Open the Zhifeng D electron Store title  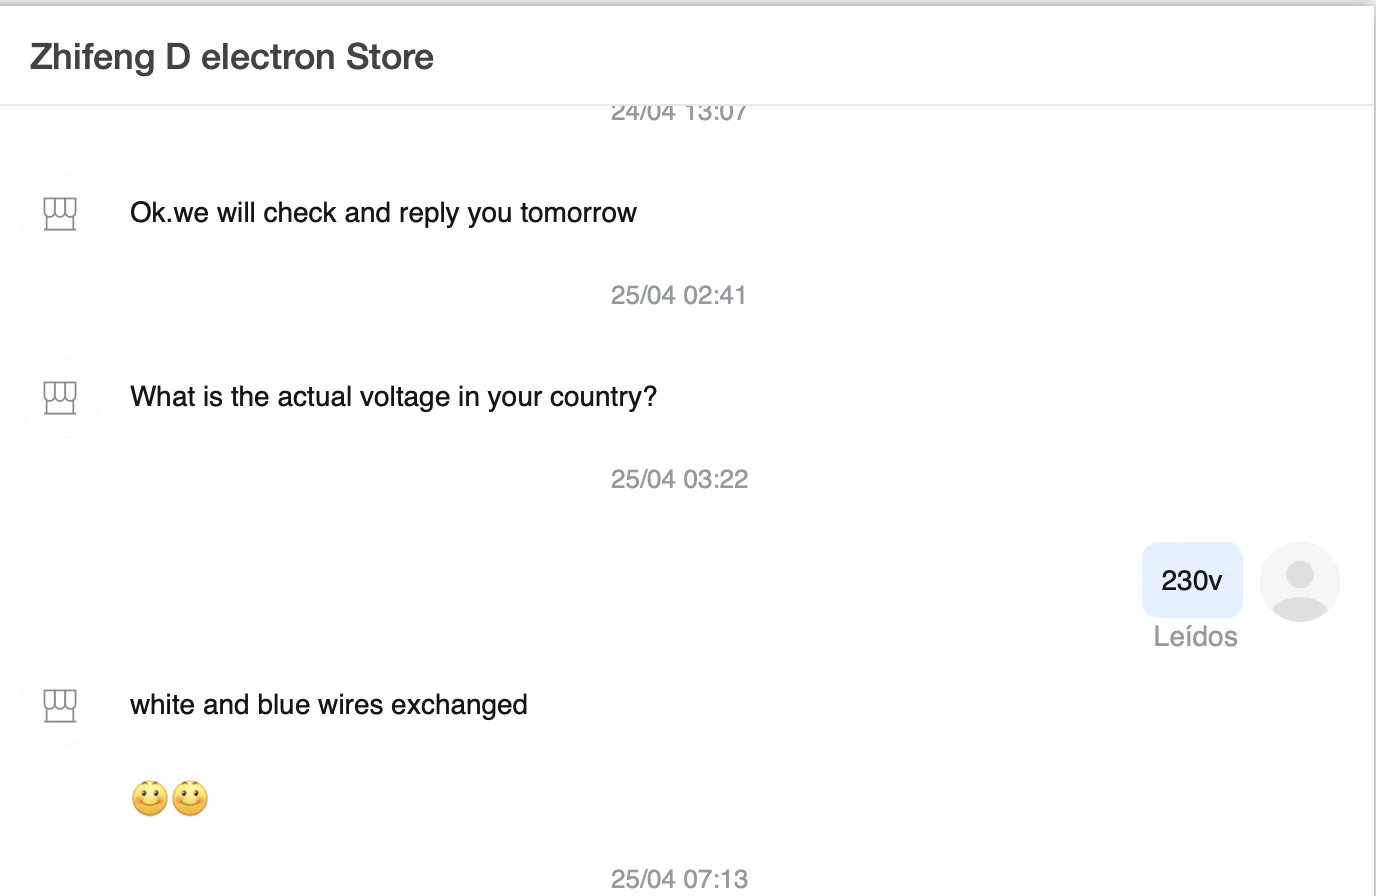point(232,57)
